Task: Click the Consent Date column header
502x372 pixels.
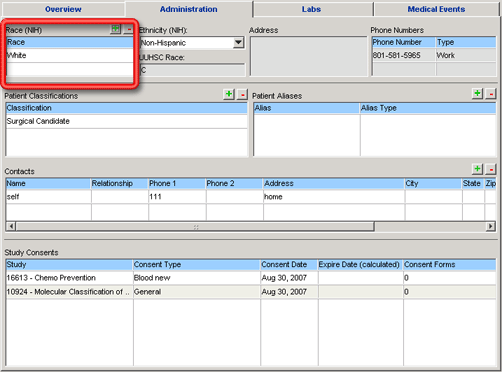Action: [x=289, y=264]
